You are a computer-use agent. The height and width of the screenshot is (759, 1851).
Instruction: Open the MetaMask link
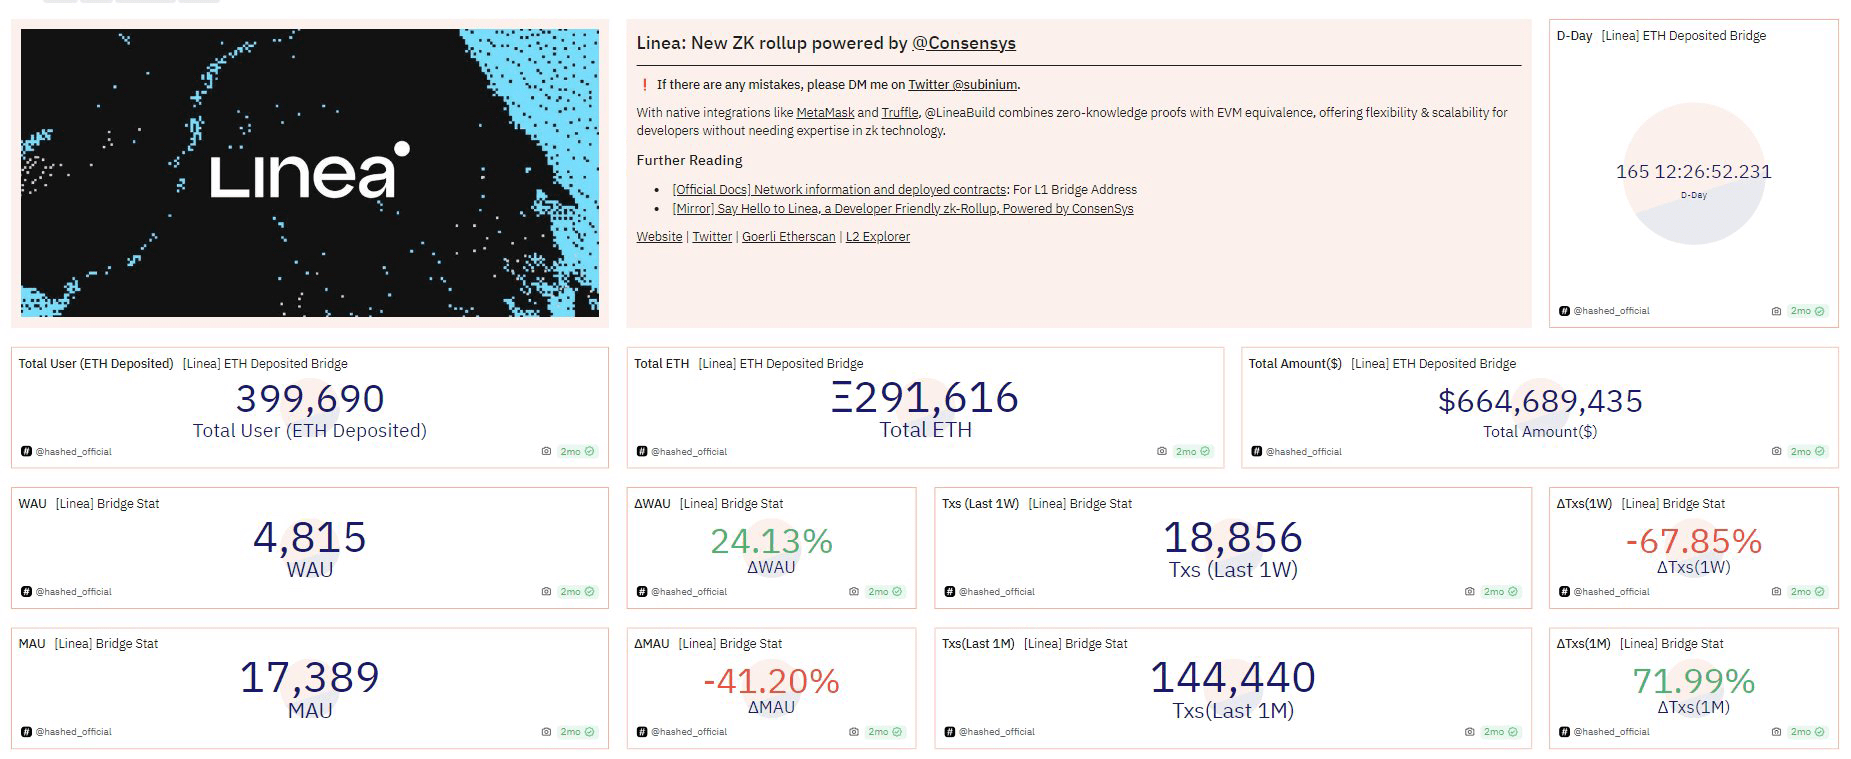[x=825, y=113]
